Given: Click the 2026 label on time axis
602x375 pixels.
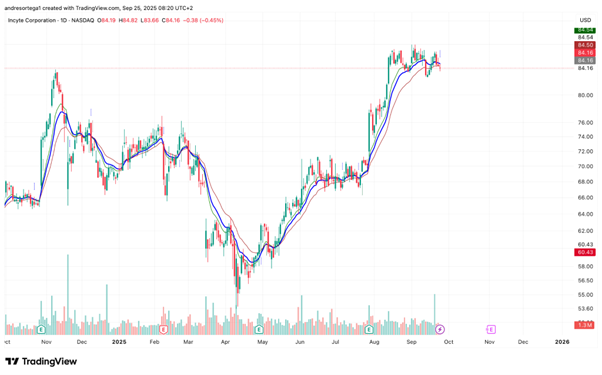Looking at the screenshot, I should 562,342.
